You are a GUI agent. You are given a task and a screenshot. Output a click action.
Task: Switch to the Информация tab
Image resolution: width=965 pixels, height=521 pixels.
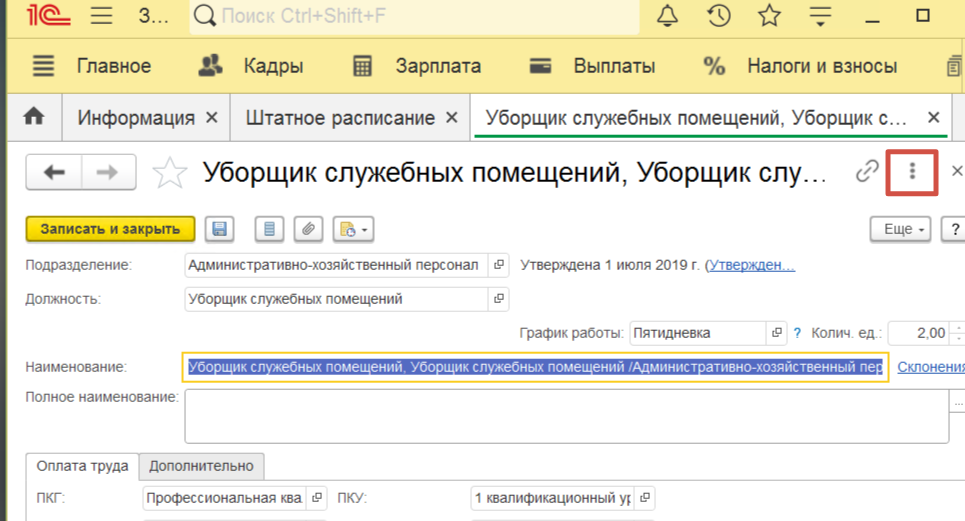tap(136, 117)
